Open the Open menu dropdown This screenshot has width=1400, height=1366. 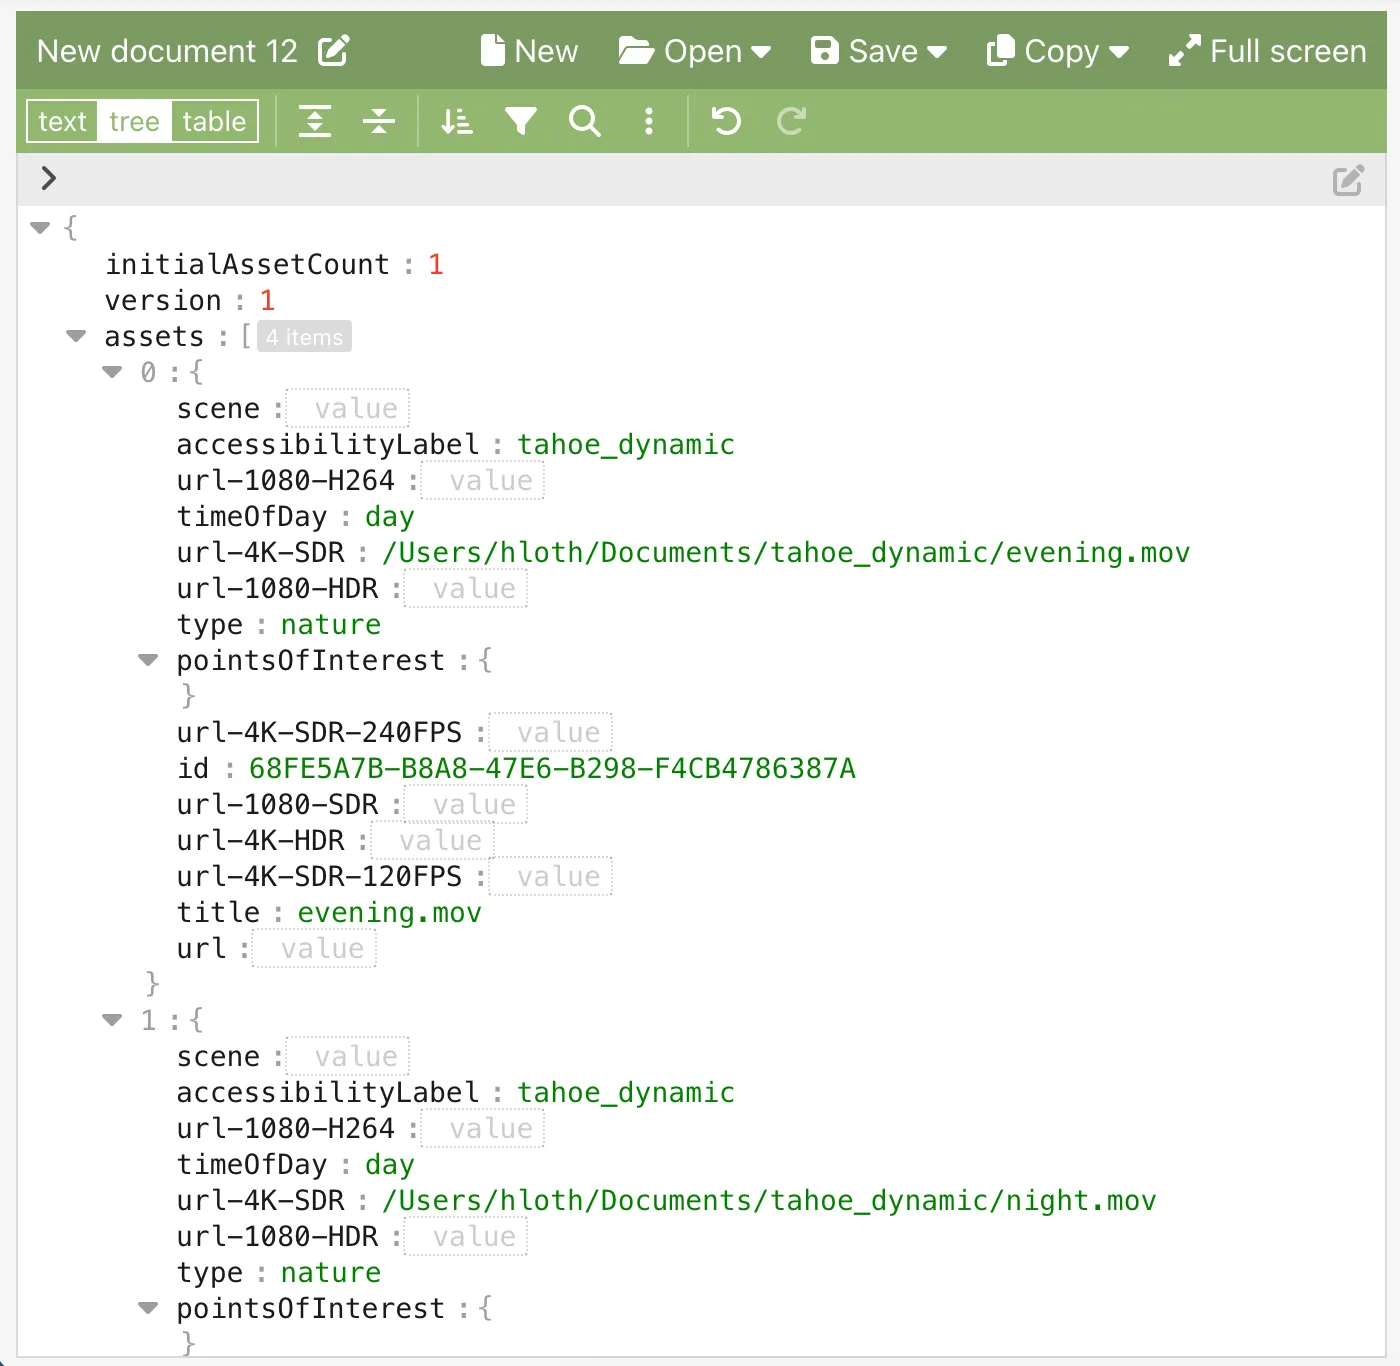click(x=694, y=50)
